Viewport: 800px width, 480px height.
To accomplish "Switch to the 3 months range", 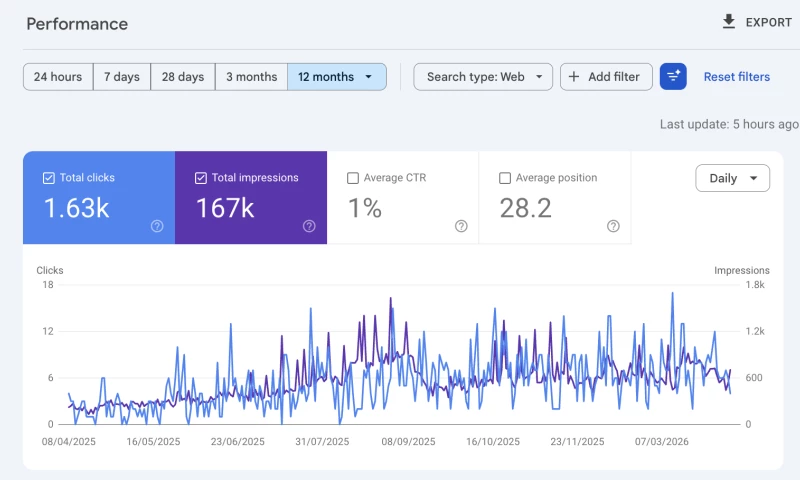I will tap(252, 77).
